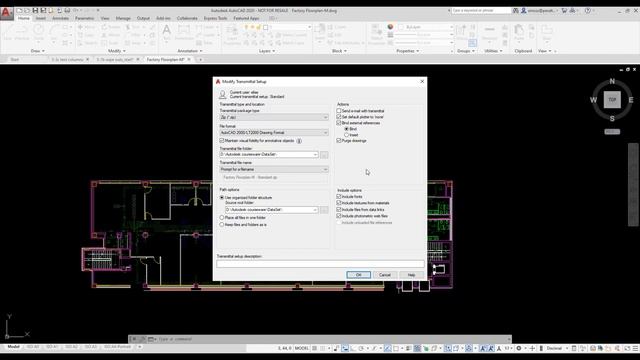Switch to the Annotate ribbon tab
This screenshot has width=640, height=360.
(60, 18)
